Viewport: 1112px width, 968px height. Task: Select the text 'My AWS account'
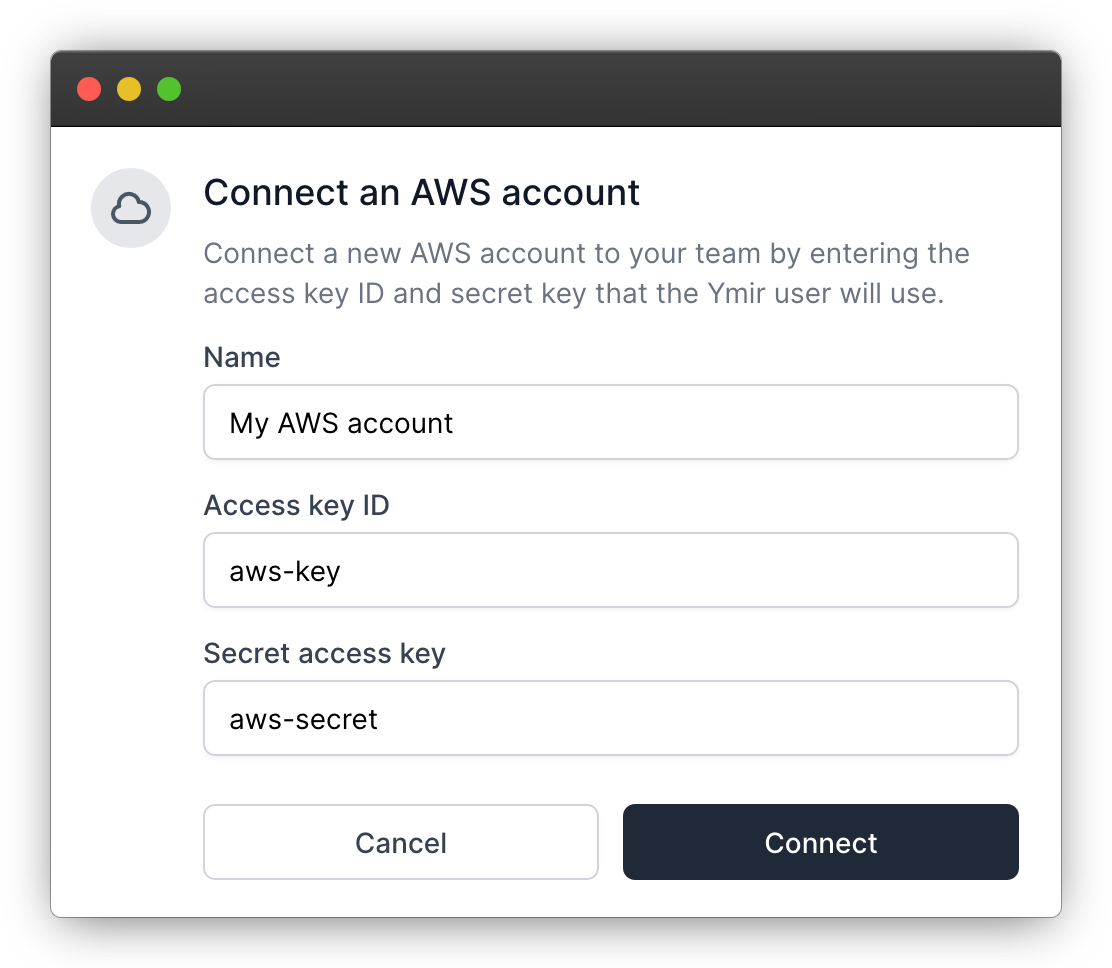pyautogui.click(x=341, y=423)
